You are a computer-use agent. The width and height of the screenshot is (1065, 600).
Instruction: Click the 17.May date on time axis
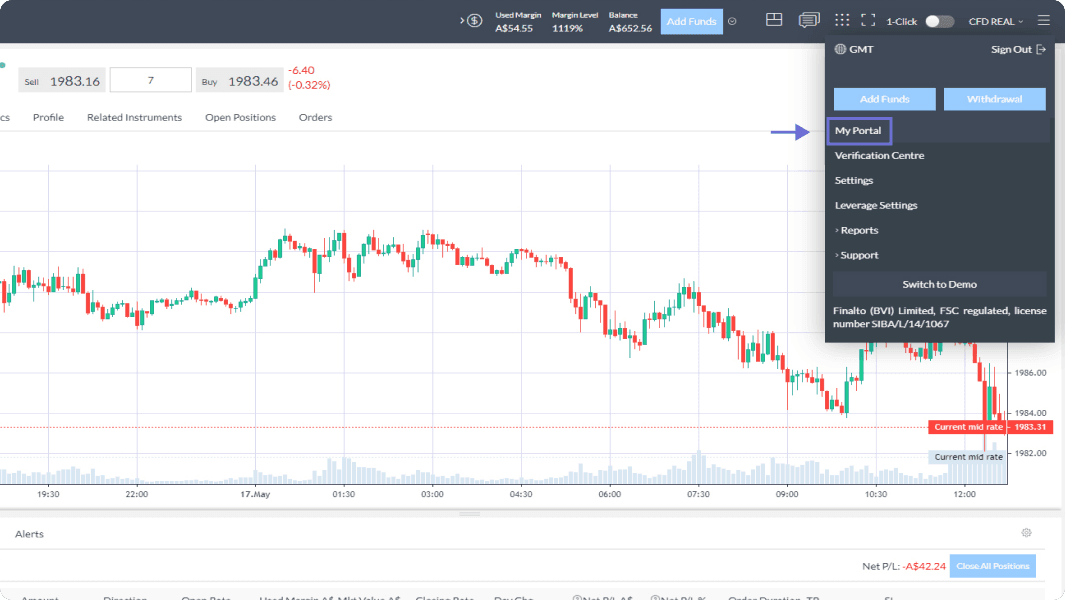pos(255,494)
